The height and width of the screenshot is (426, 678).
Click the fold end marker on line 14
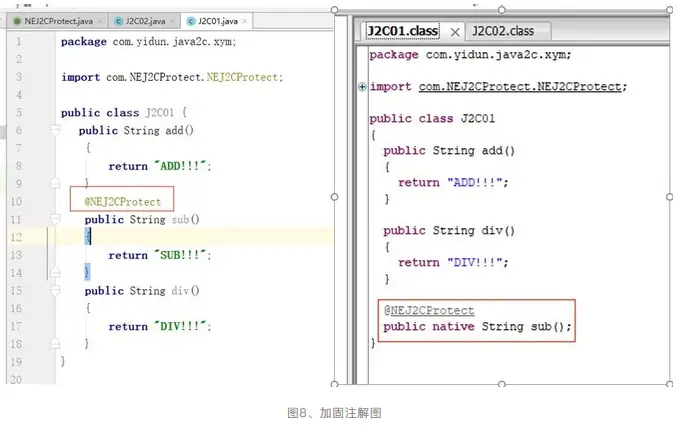coord(55,272)
